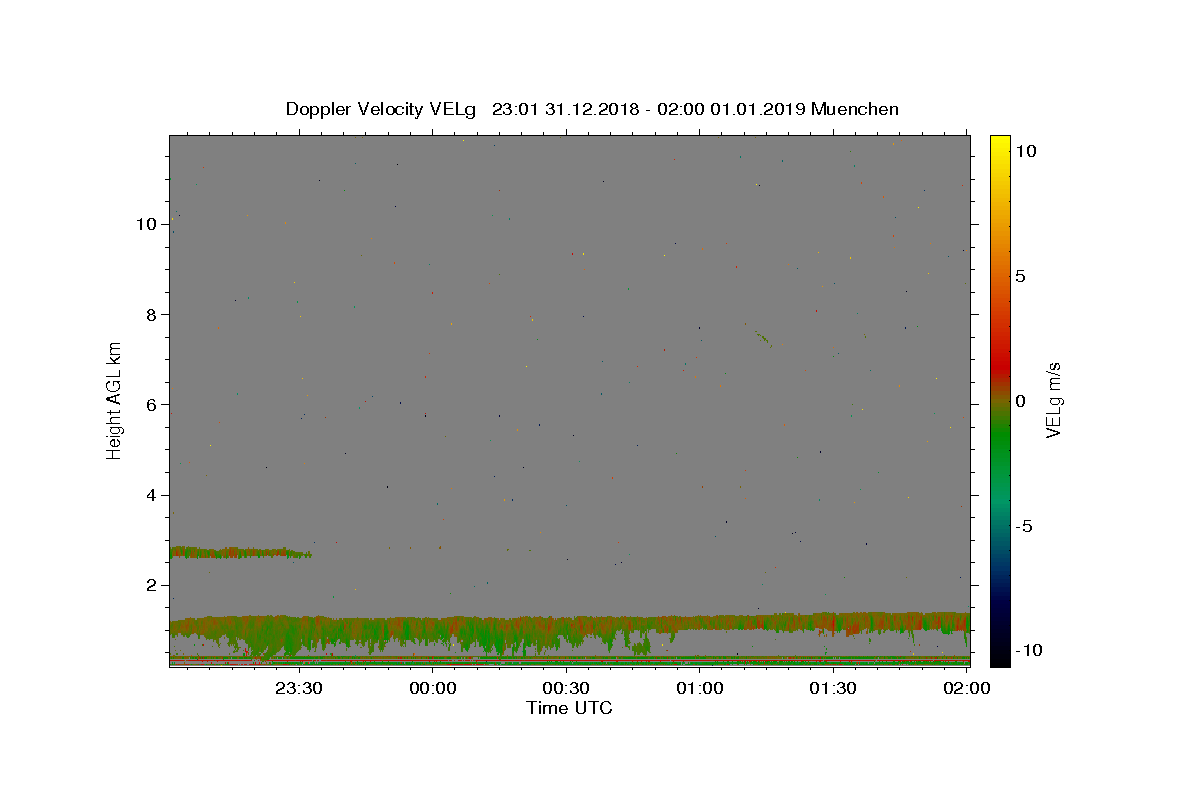The image size is (1200, 800).
Task: Click the 01:00 time tick label
Action: pos(700,688)
